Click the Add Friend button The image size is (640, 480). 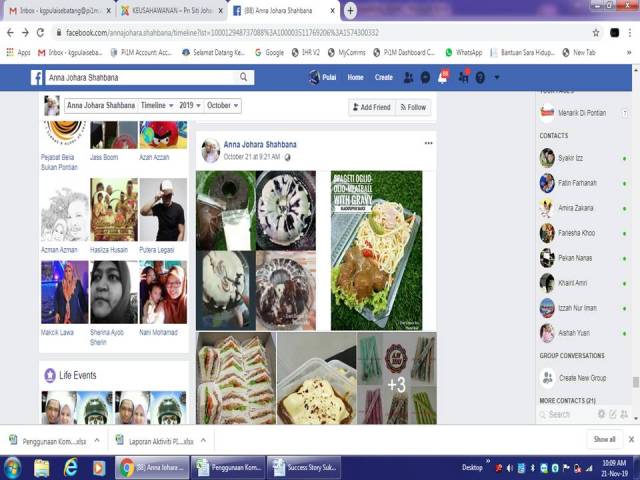(371, 106)
